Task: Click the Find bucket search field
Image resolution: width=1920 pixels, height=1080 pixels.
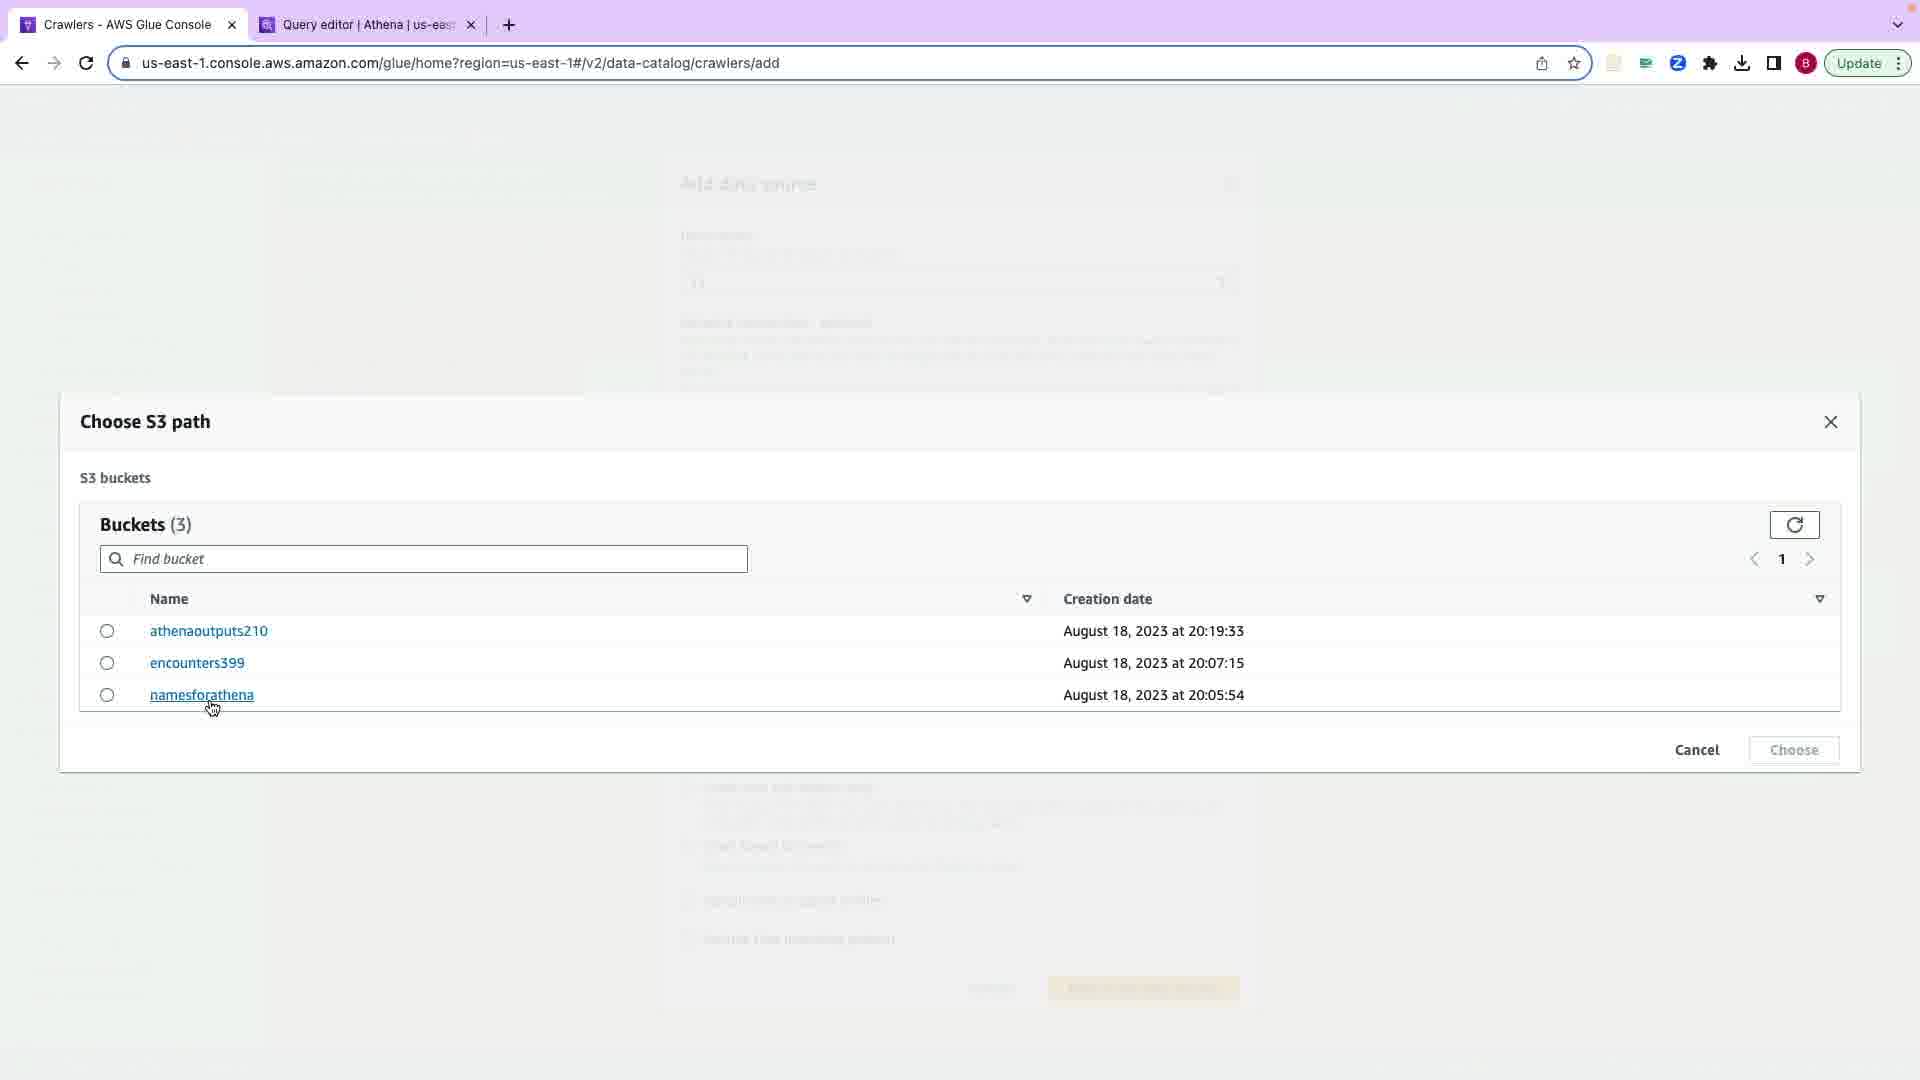Action: (x=435, y=559)
